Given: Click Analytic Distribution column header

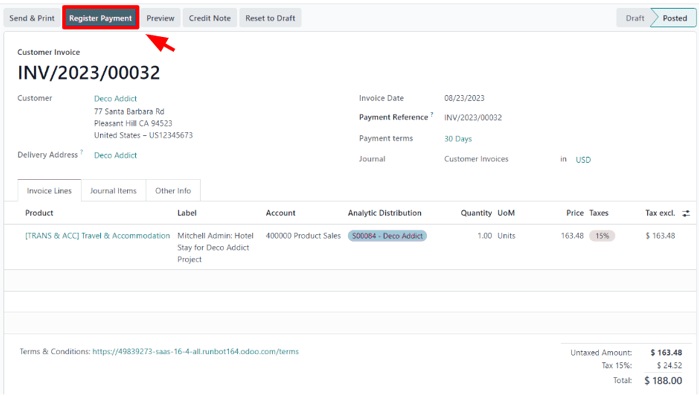Looking at the screenshot, I should pos(384,213).
